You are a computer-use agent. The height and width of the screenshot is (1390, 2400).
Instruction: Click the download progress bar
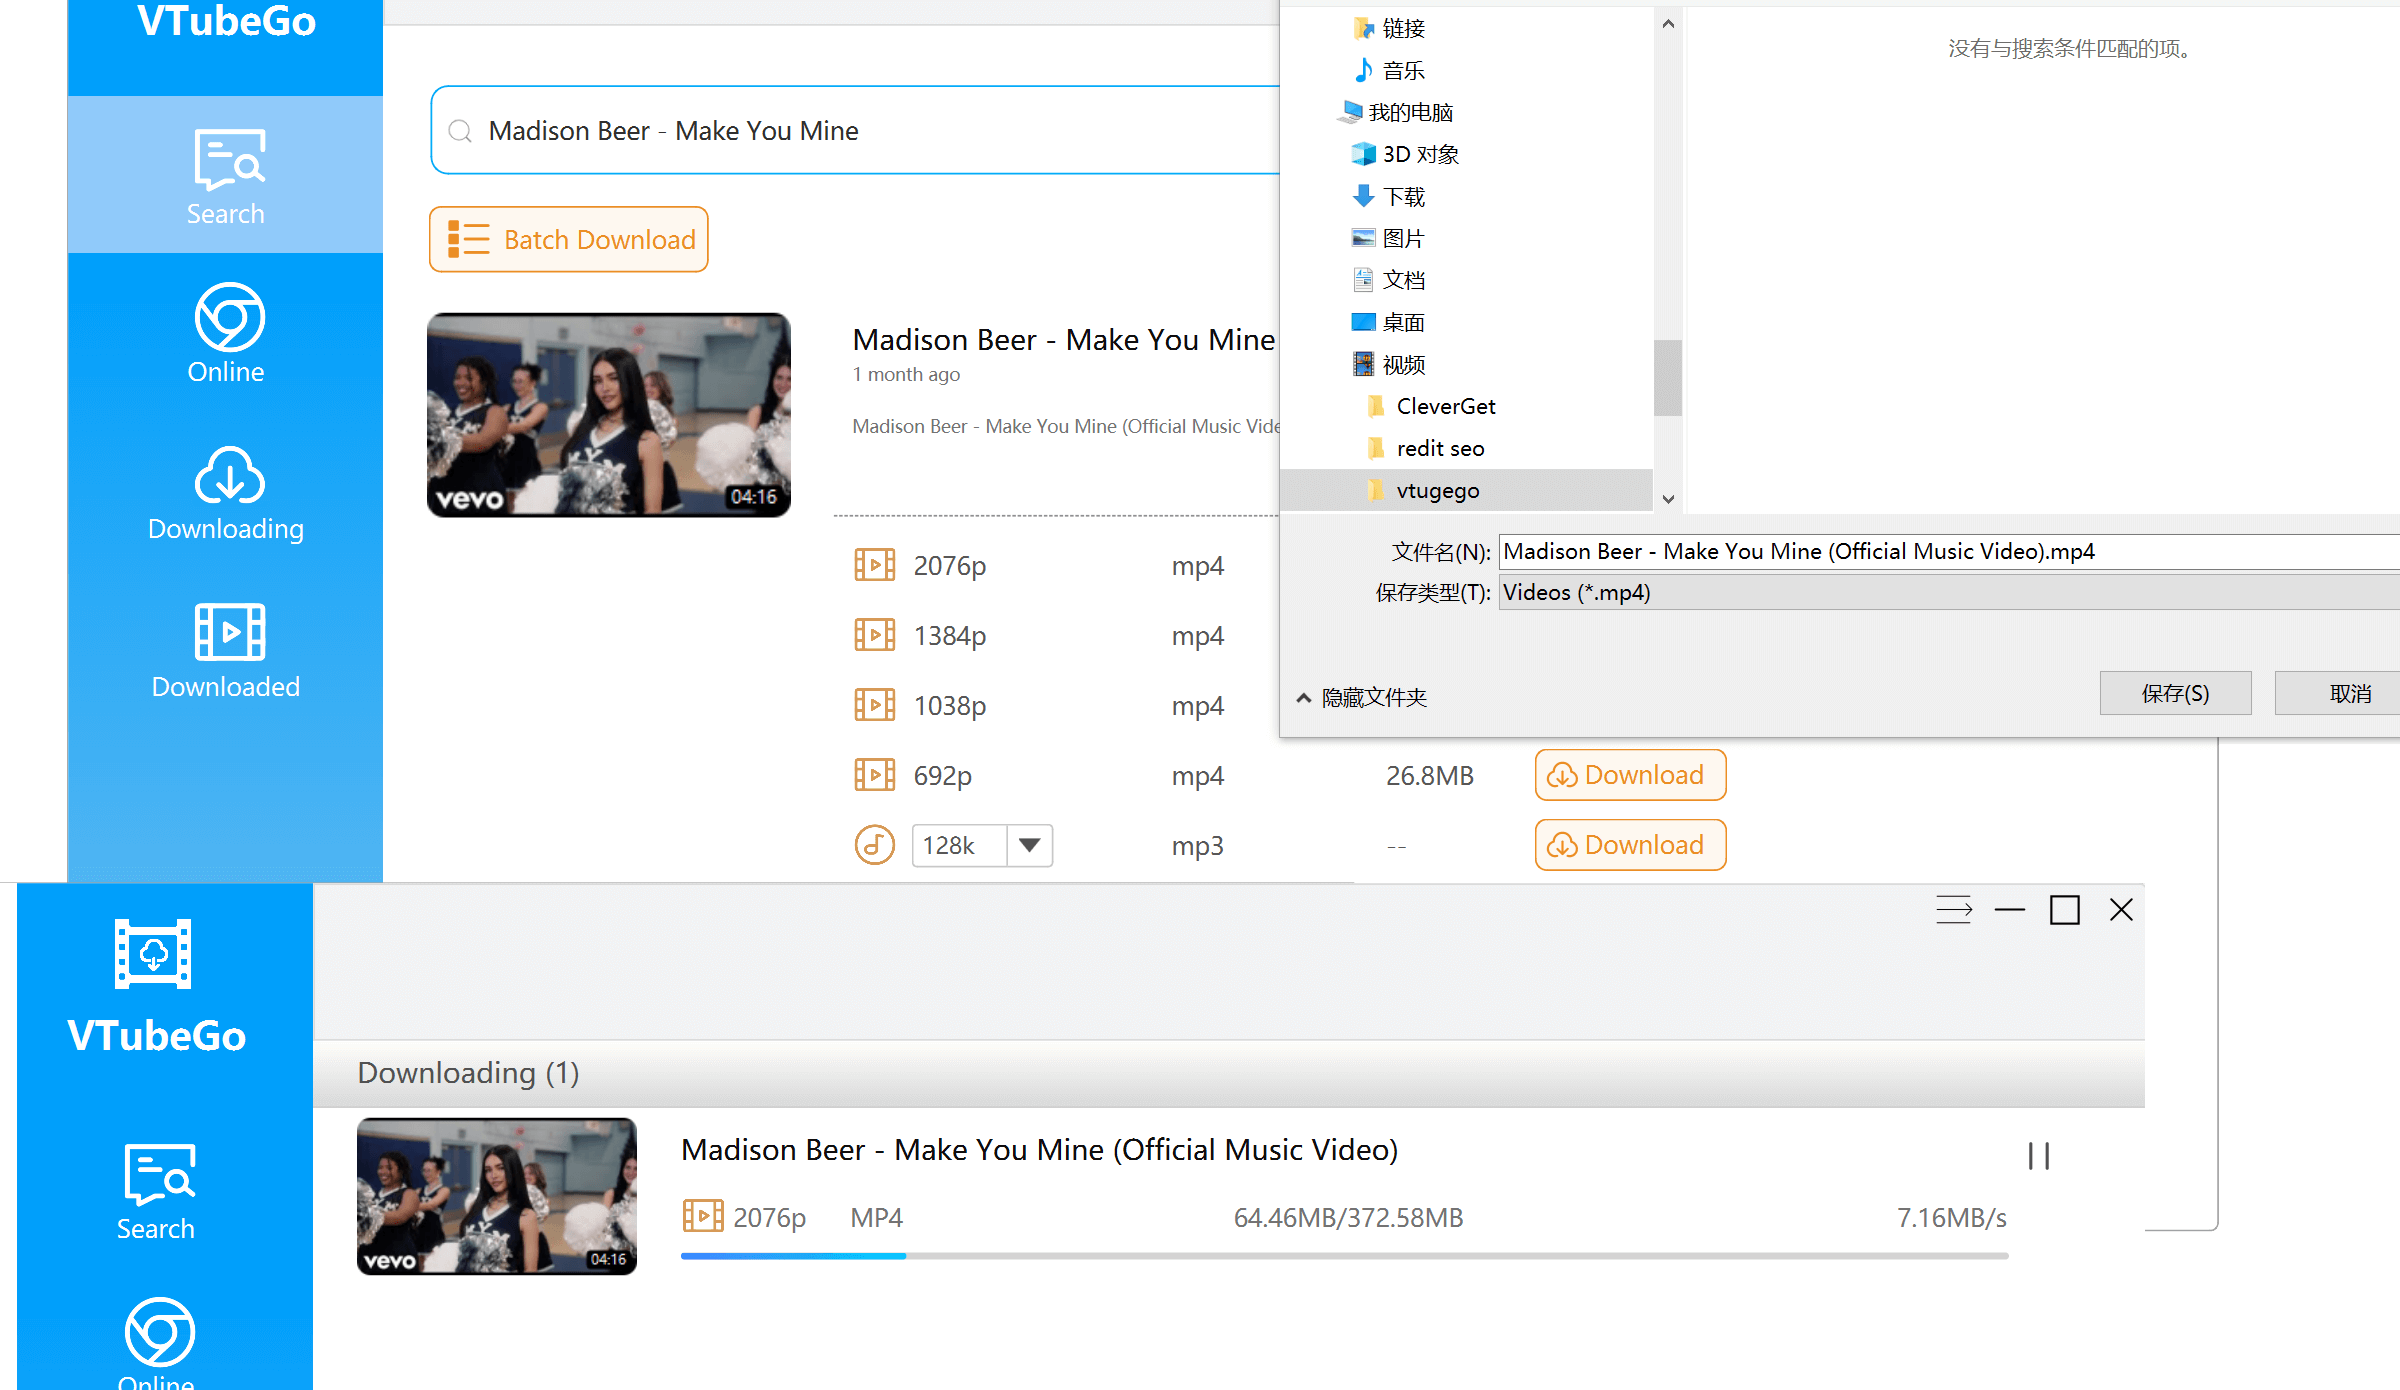coord(1344,1256)
